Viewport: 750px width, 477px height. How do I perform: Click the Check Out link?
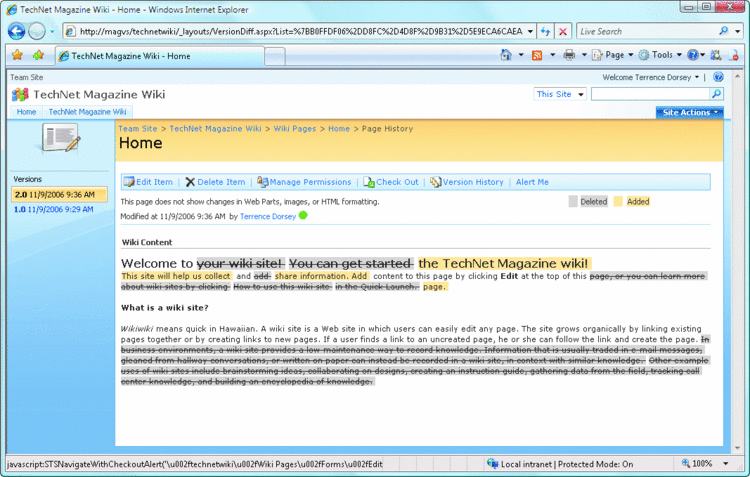click(x=397, y=182)
